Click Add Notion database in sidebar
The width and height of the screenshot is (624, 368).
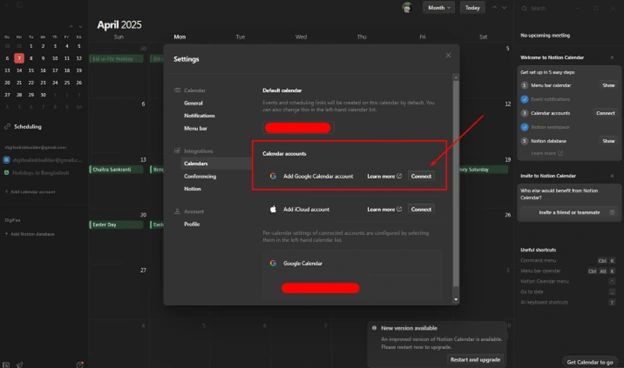coord(30,234)
